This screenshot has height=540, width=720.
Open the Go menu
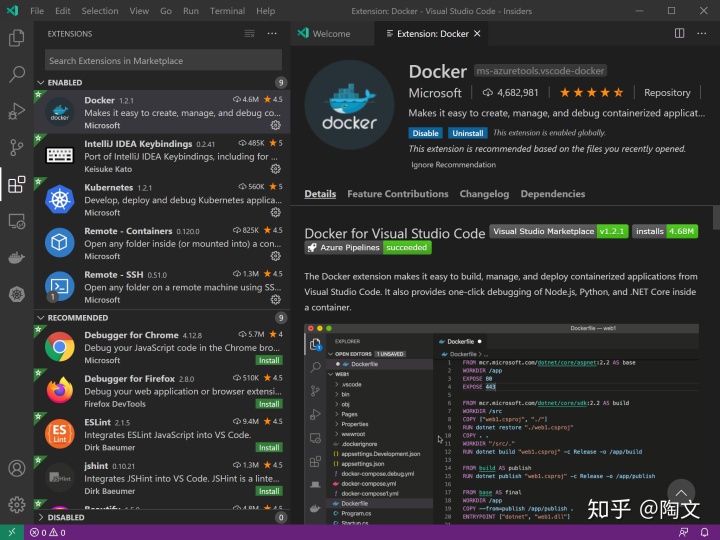click(166, 11)
